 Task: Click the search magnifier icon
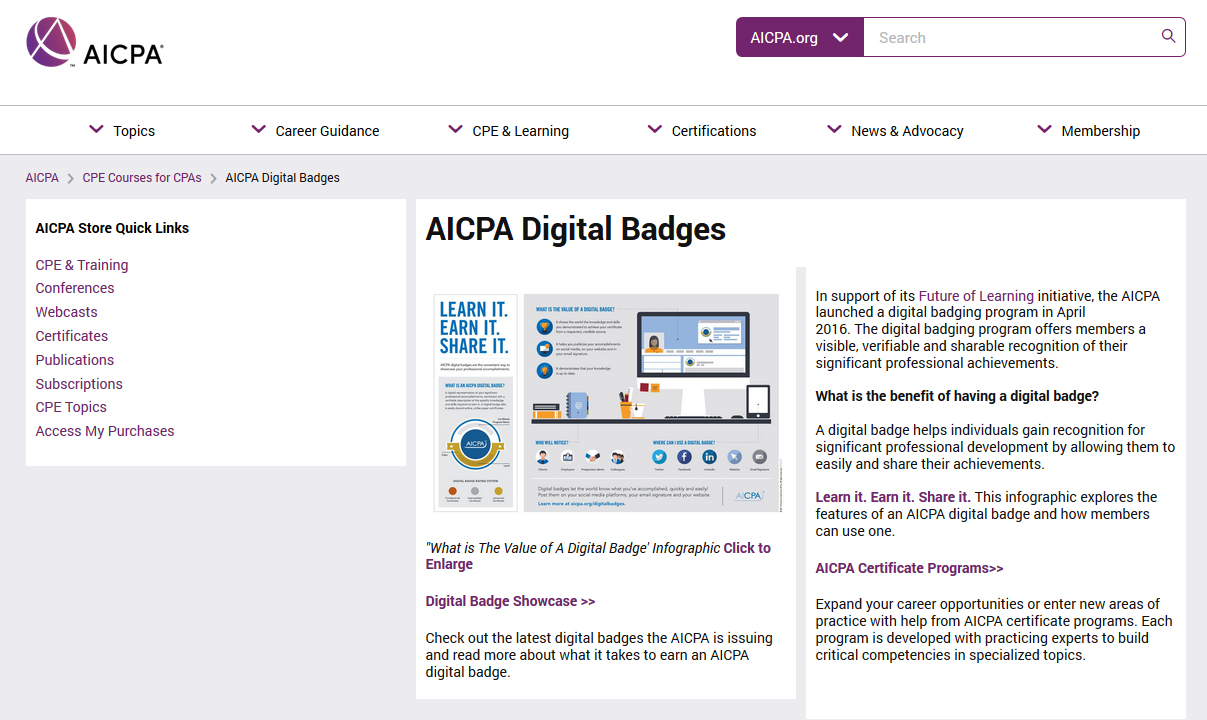[x=1168, y=37]
